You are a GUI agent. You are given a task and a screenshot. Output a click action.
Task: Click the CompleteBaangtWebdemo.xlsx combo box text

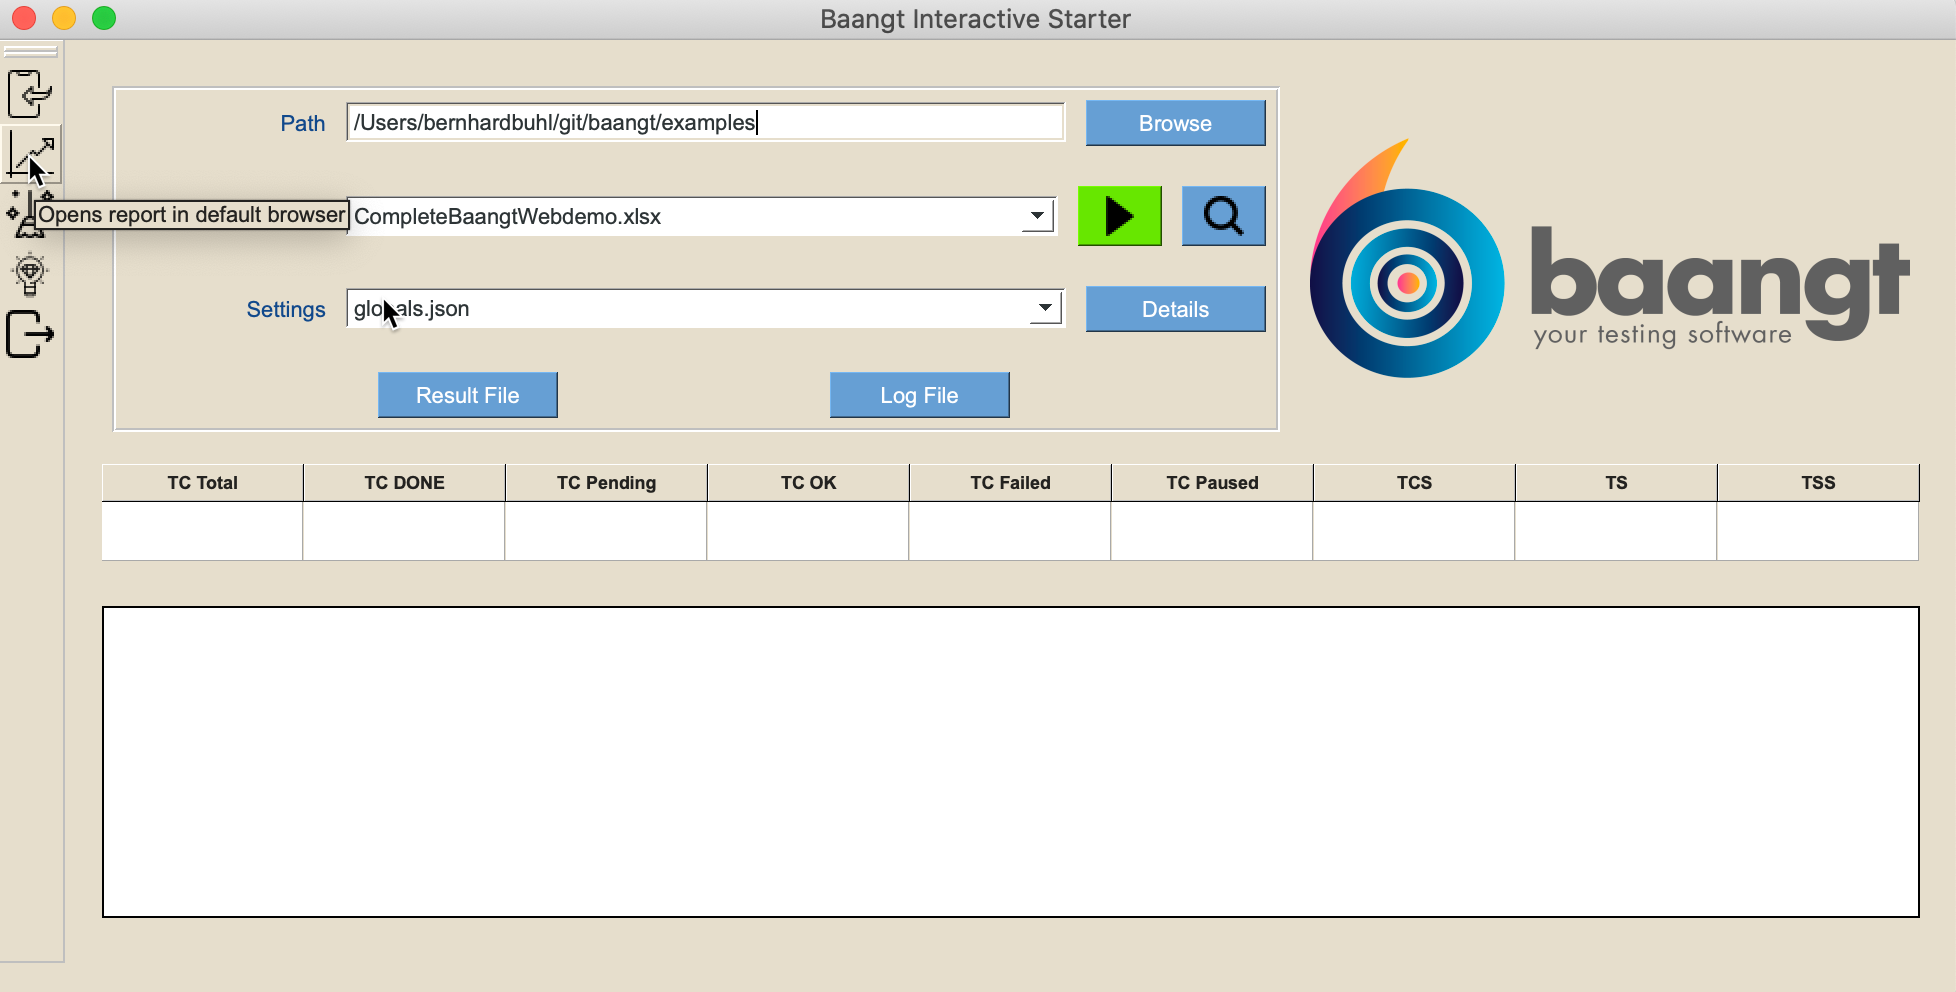pyautogui.click(x=507, y=216)
